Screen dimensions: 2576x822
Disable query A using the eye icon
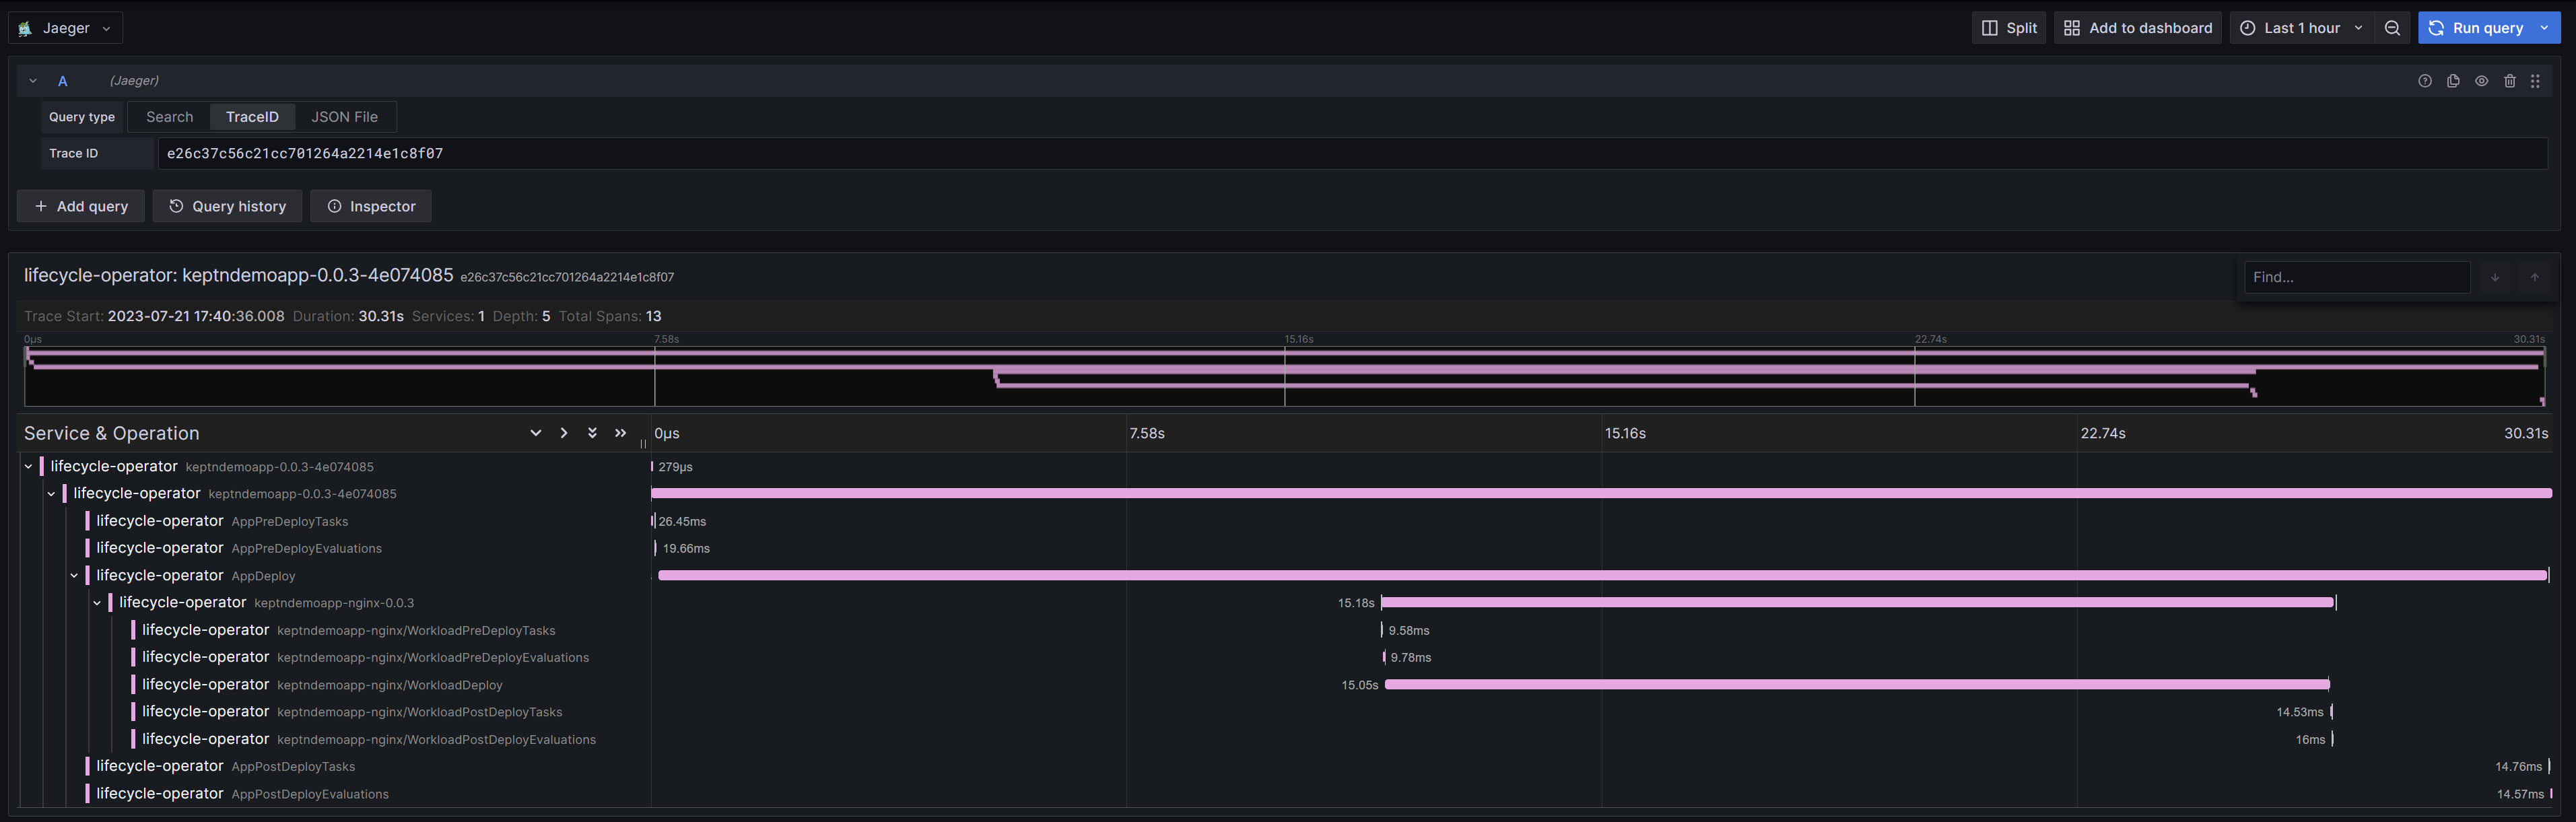(x=2481, y=81)
